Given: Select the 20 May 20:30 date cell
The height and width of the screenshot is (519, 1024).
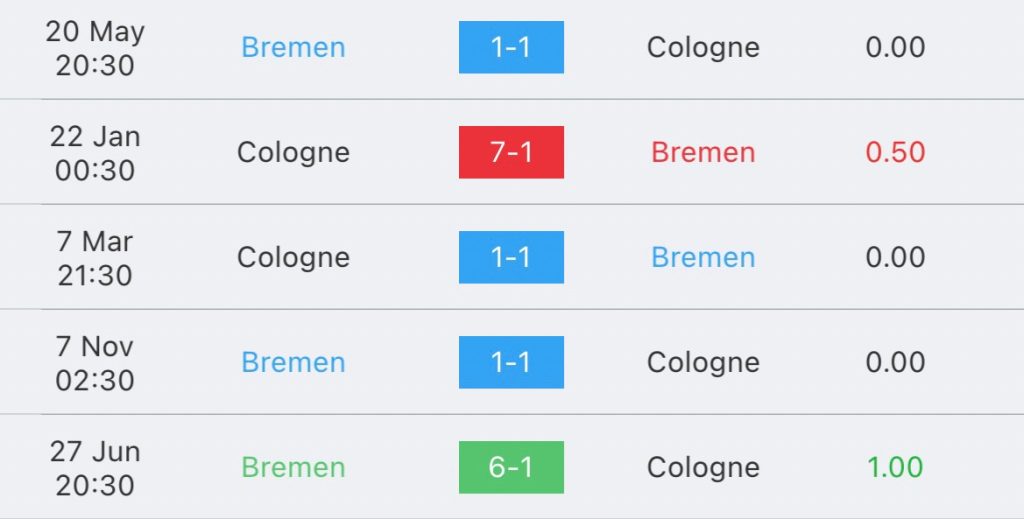Looking at the screenshot, I should click(95, 47).
